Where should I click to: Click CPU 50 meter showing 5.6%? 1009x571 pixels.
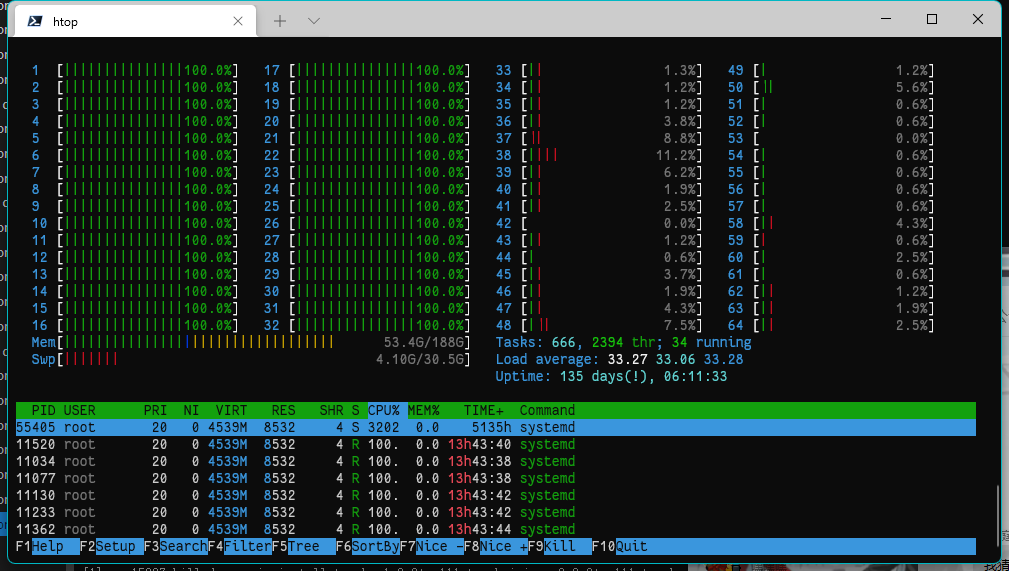831,87
